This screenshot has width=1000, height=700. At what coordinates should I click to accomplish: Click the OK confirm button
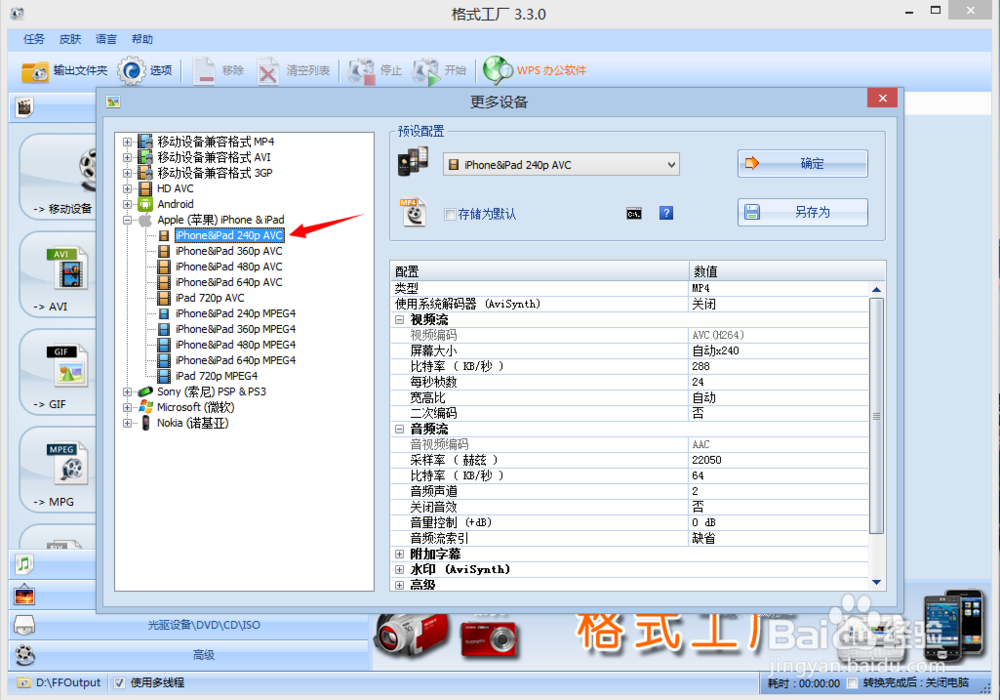click(x=802, y=163)
